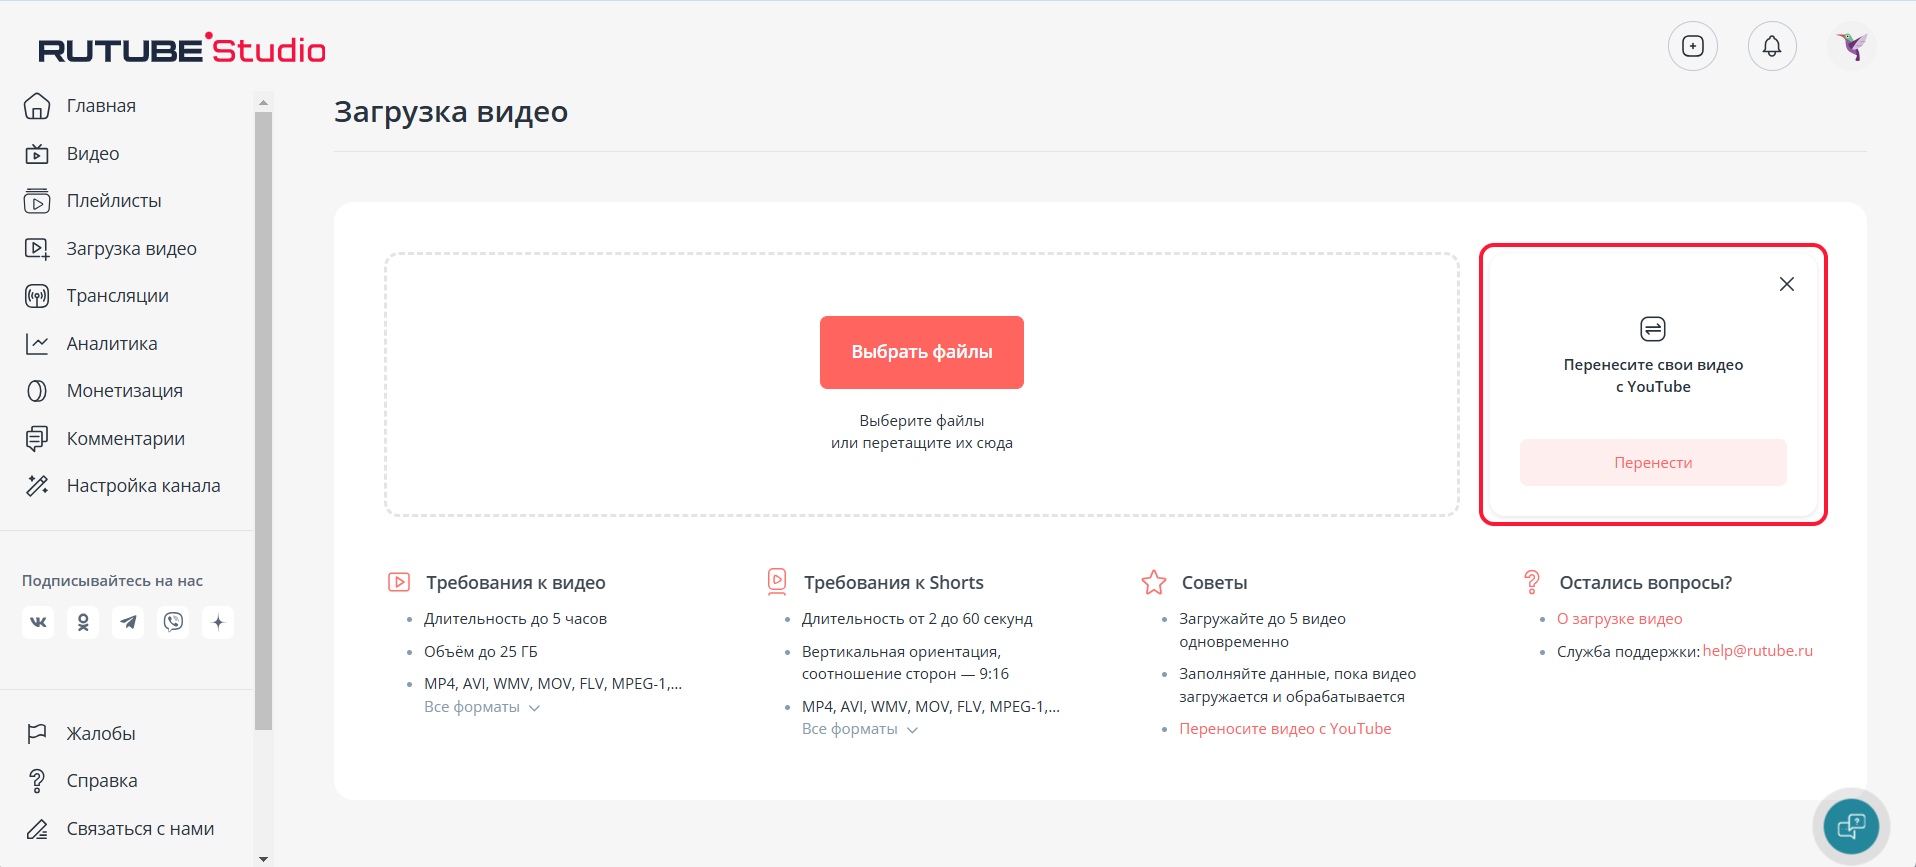Viewport: 1916px width, 867px height.
Task: Click the Выбрать файлы button
Action: click(922, 352)
